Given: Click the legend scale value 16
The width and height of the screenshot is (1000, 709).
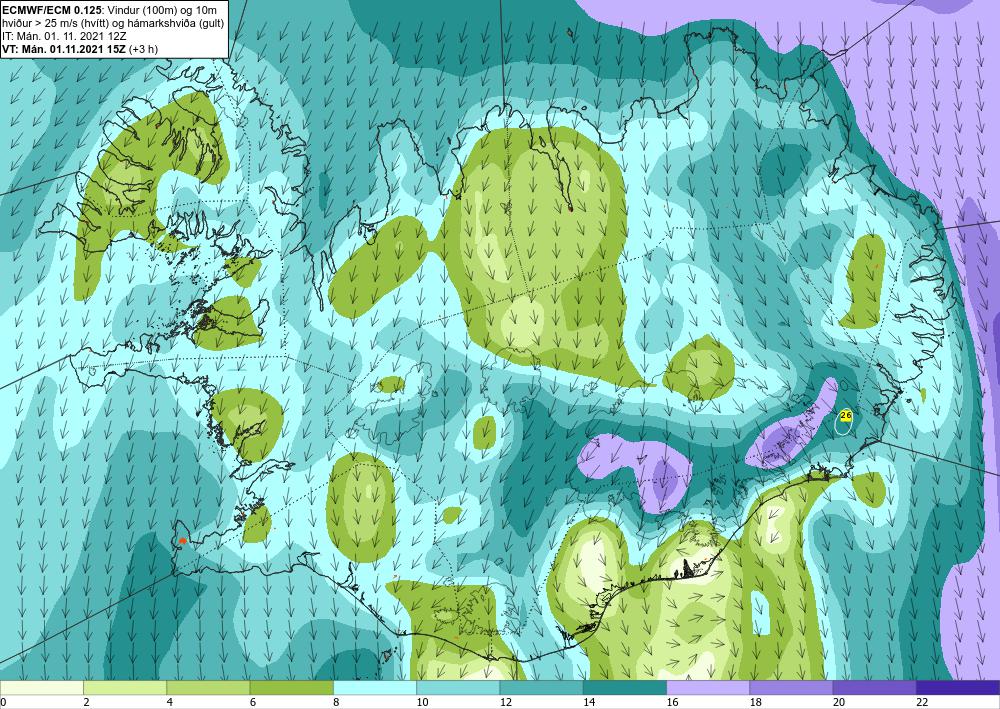Looking at the screenshot, I should point(672,702).
